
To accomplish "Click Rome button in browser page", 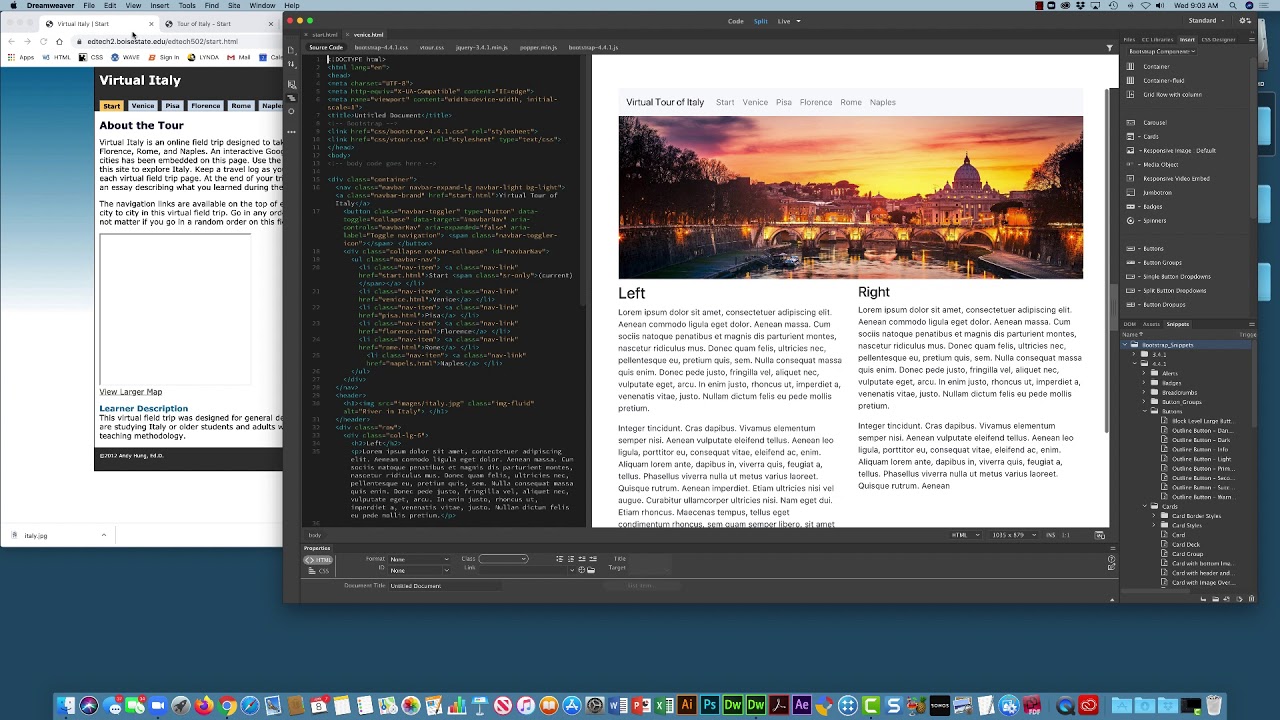I will [x=241, y=106].
